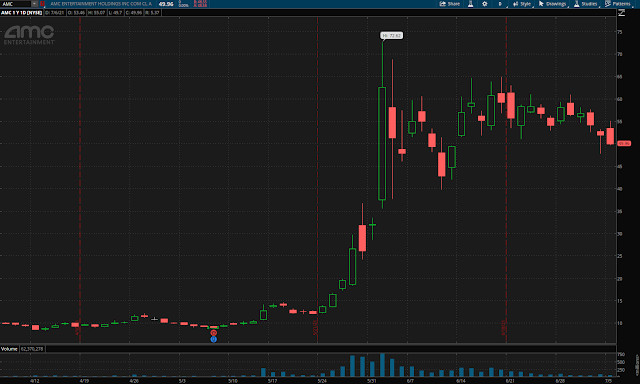Open chart settings gear icon
This screenshot has width=640, height=384.
pyautogui.click(x=484, y=4)
